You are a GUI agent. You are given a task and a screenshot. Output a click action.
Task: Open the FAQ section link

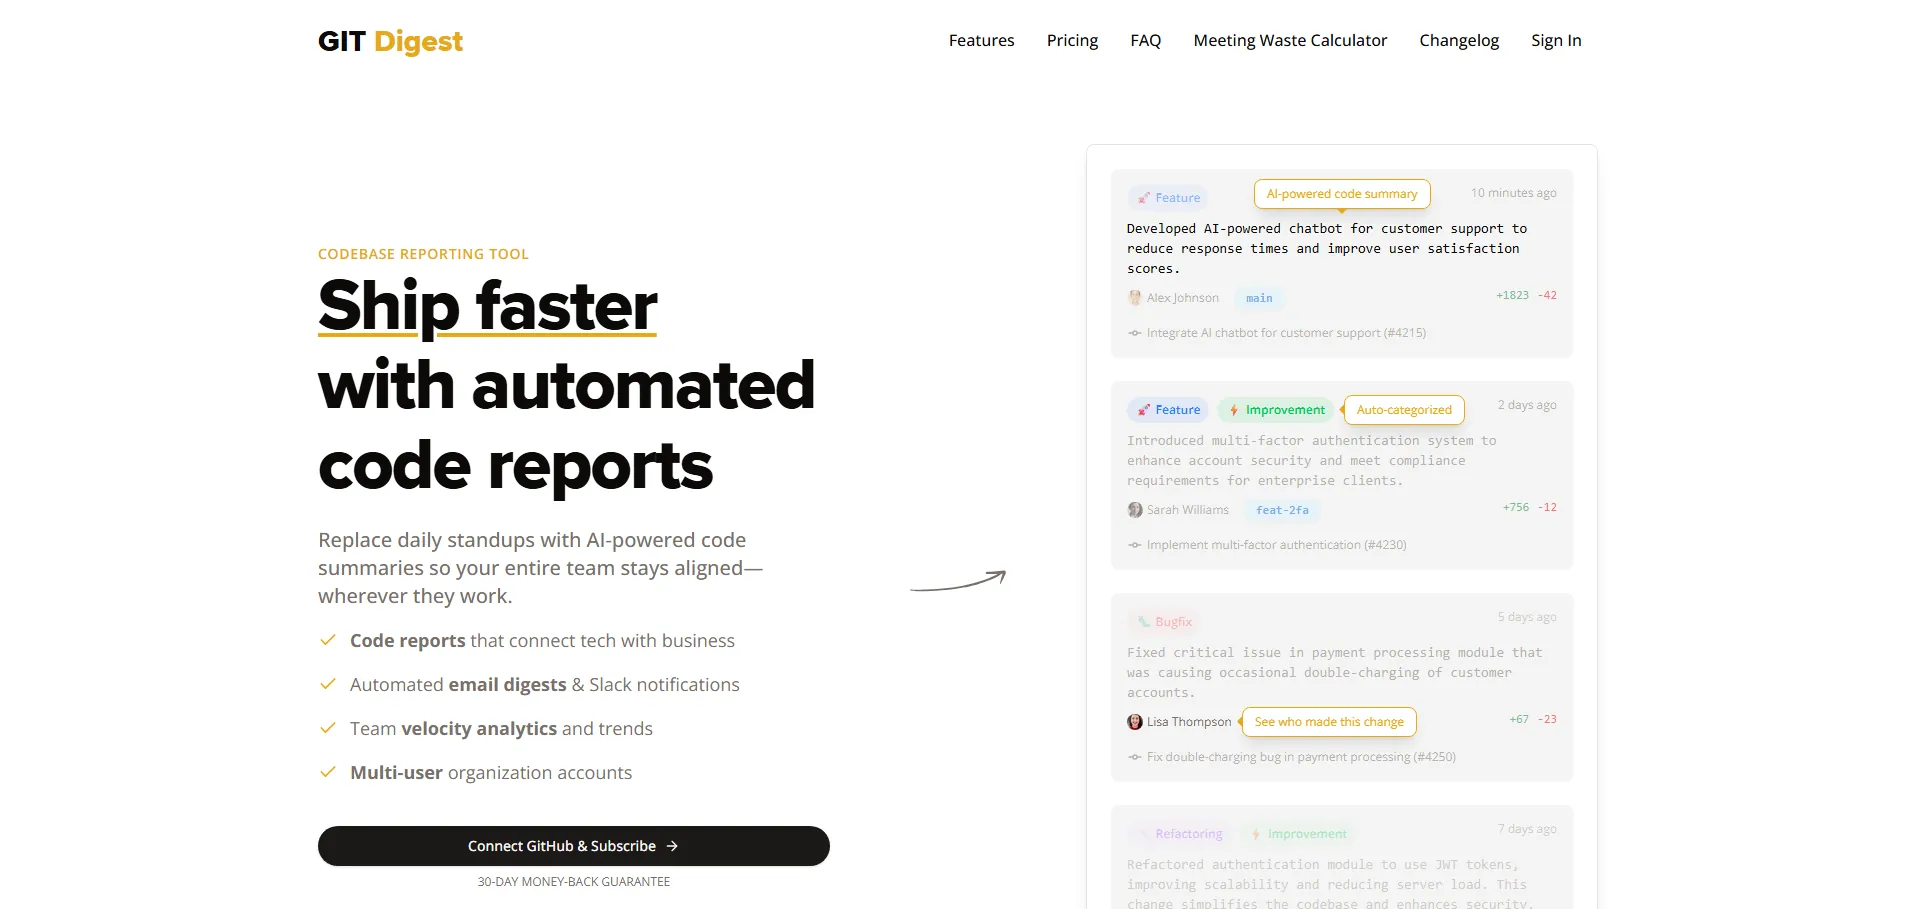[x=1145, y=41]
